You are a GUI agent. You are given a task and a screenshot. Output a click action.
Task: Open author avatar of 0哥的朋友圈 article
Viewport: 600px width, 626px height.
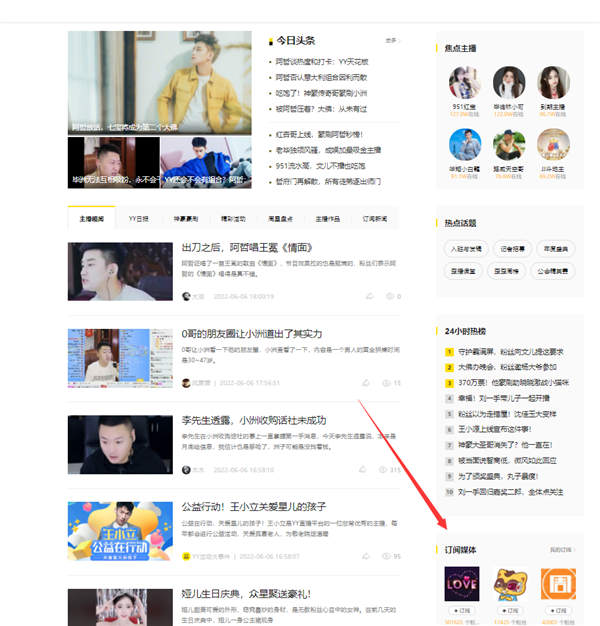click(186, 383)
